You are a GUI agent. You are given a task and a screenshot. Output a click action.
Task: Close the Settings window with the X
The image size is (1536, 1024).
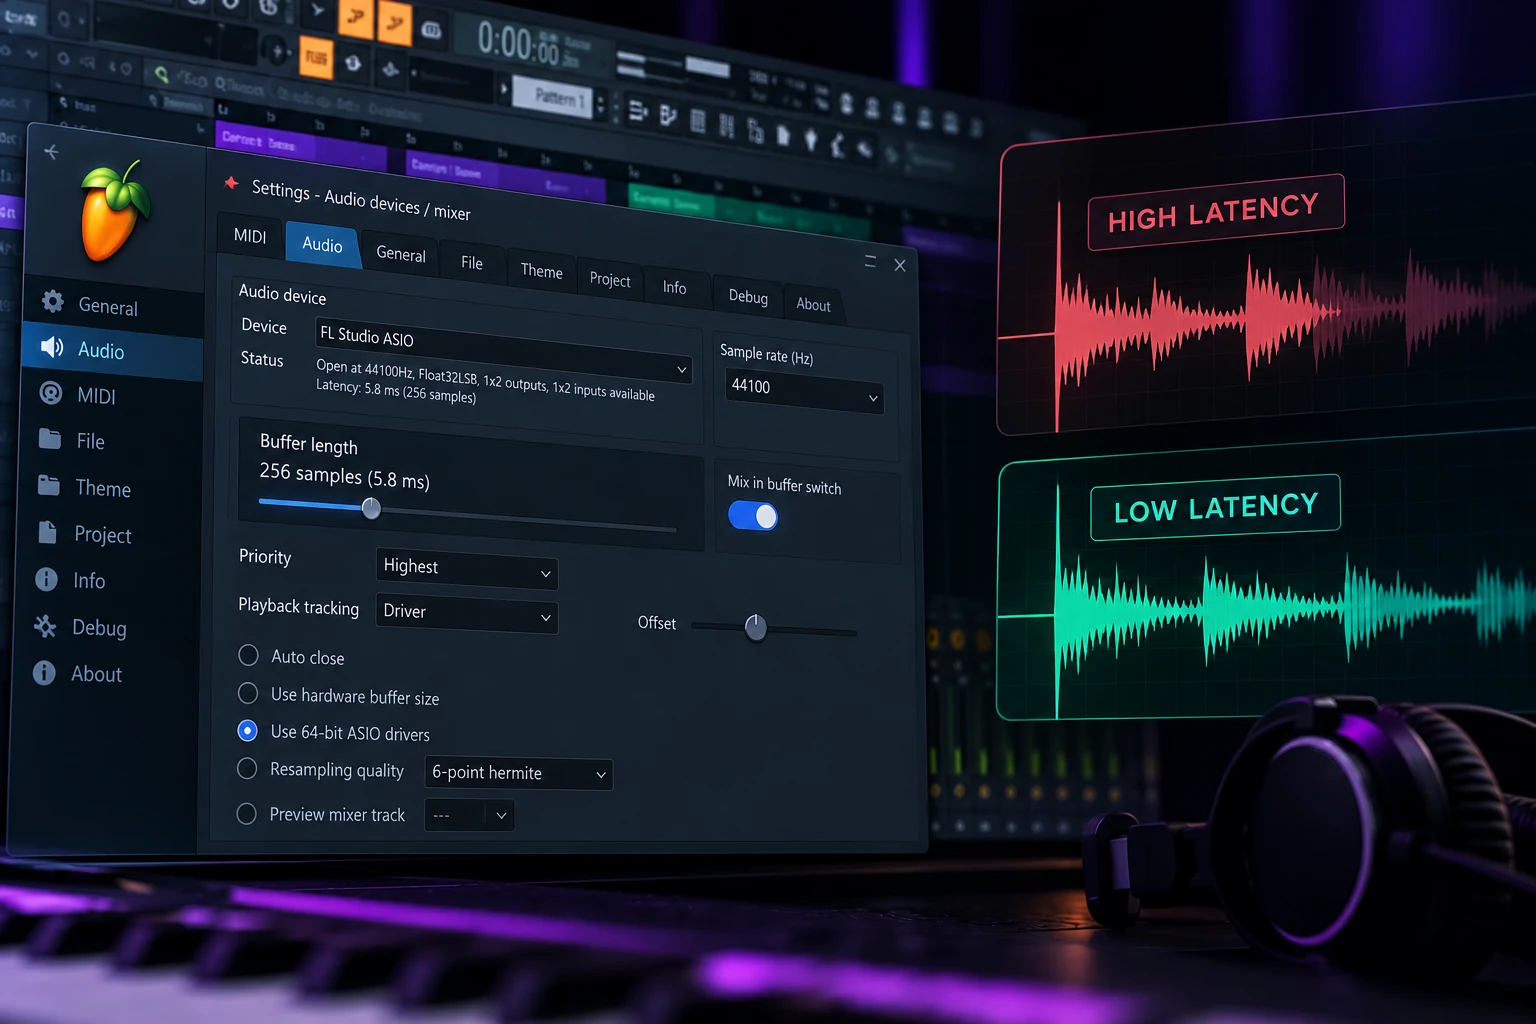point(900,265)
